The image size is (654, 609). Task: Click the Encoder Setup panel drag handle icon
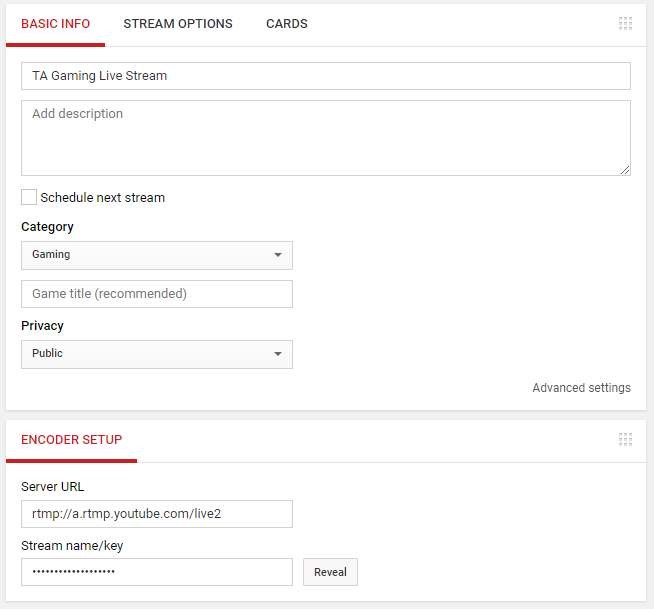[x=625, y=439]
